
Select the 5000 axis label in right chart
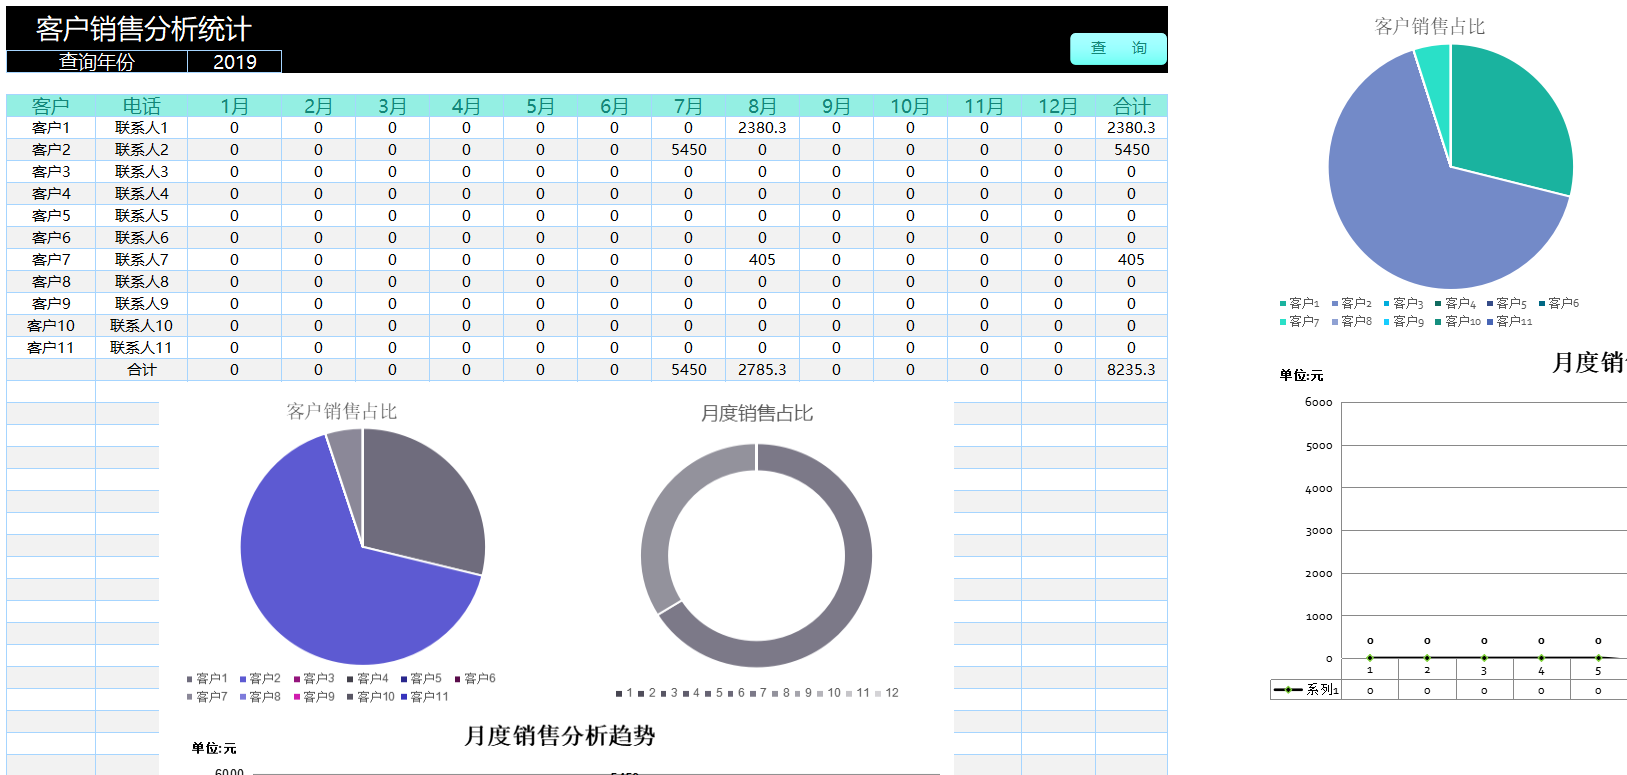click(x=1319, y=446)
